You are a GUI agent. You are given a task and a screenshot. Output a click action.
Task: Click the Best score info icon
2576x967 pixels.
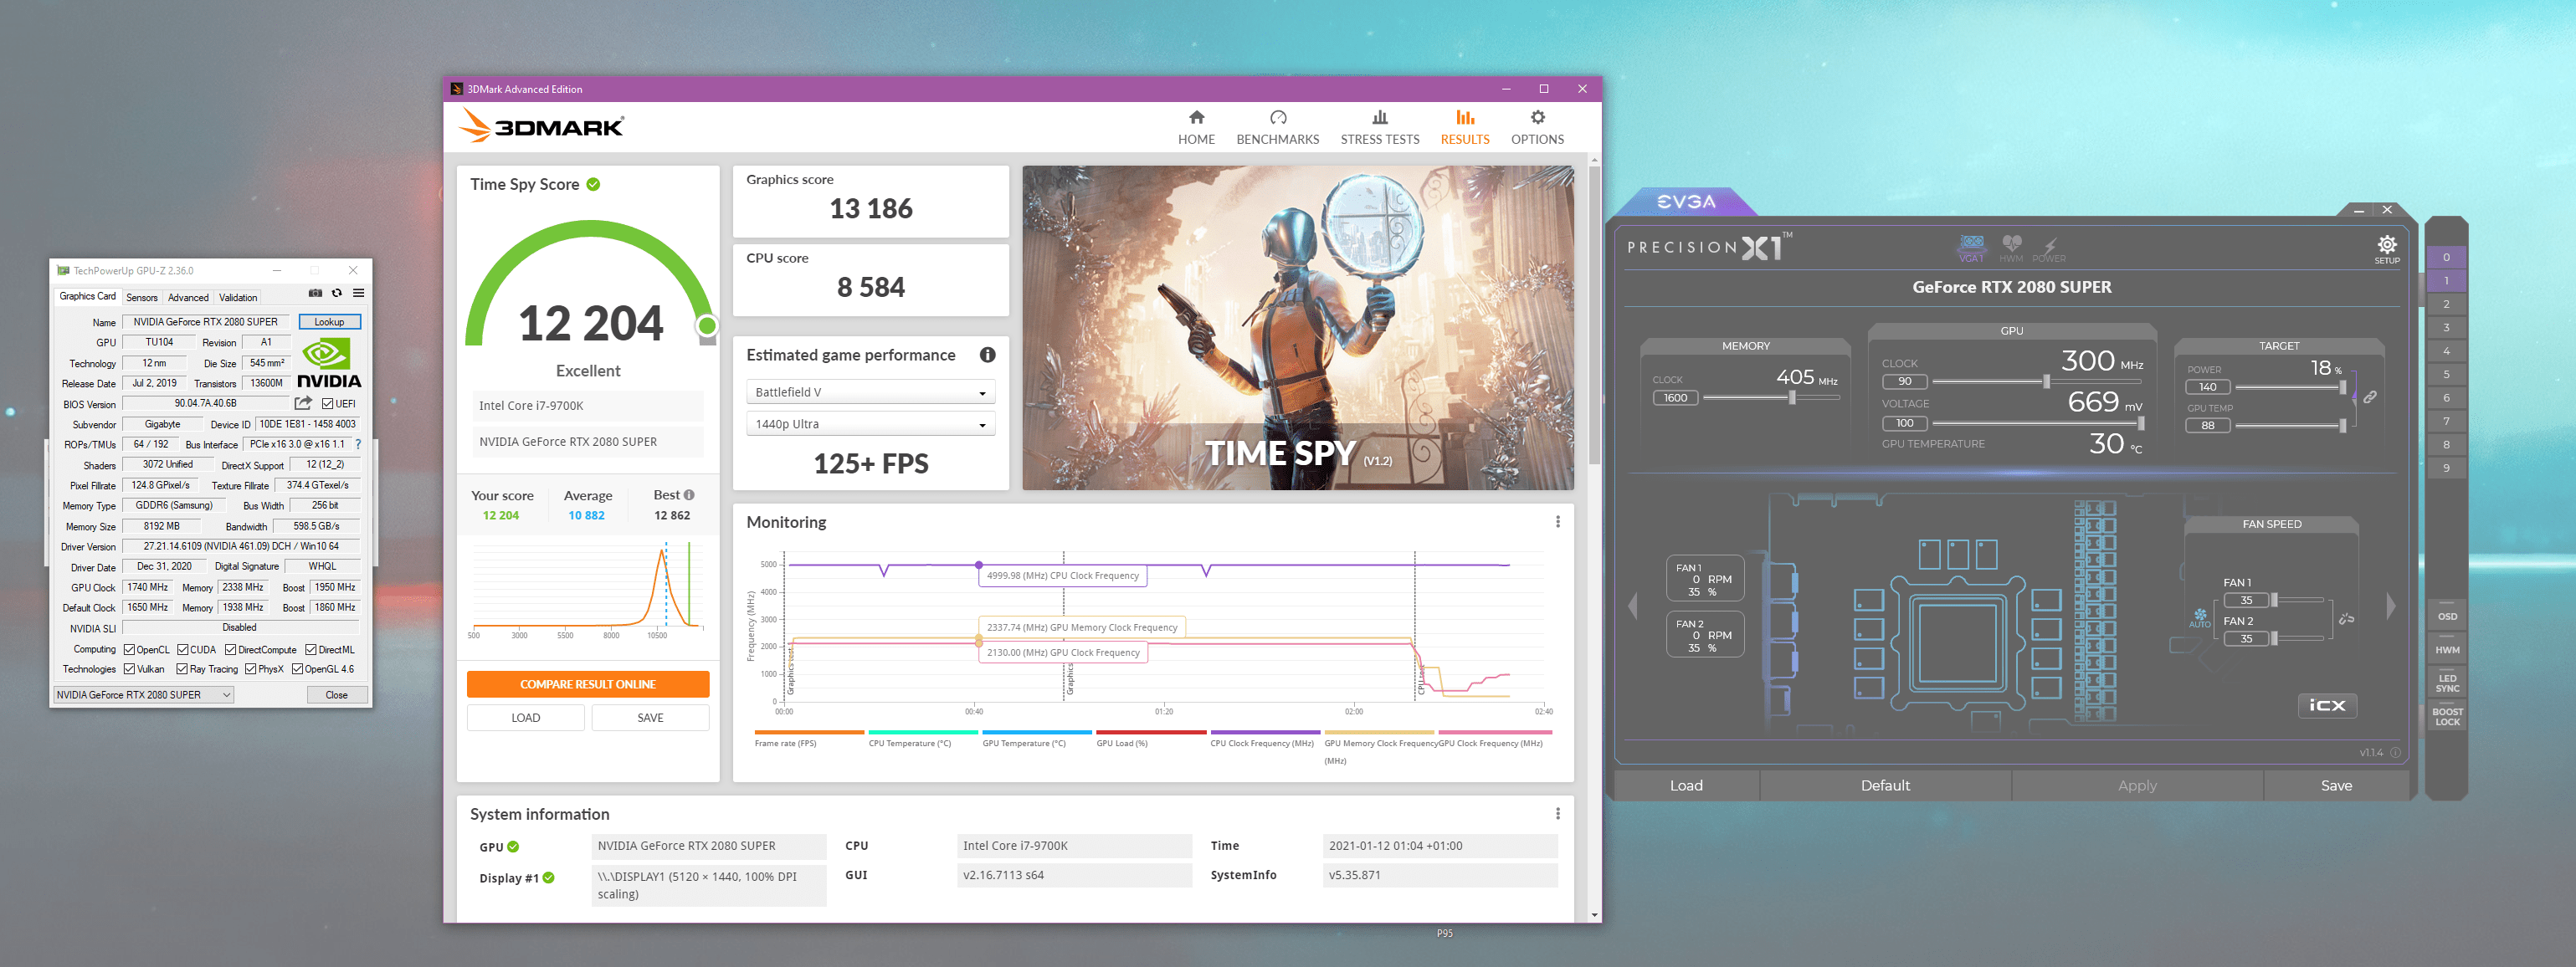(689, 495)
